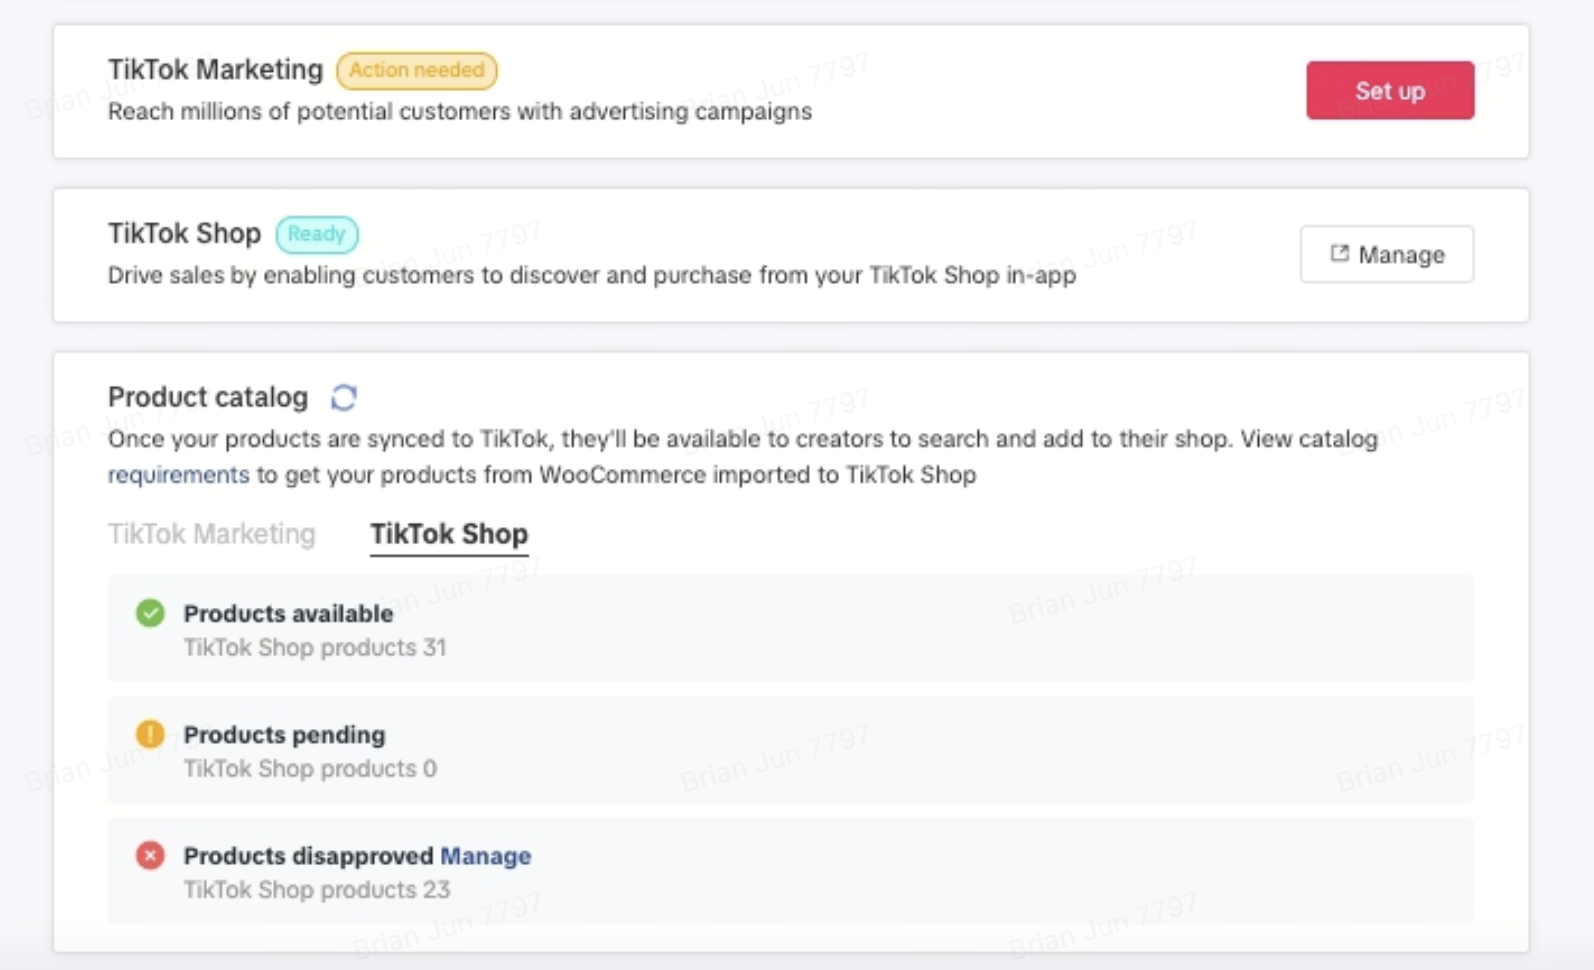This screenshot has height=970, width=1594.
Task: Click the TikTok Shop section heading
Action: (x=184, y=234)
